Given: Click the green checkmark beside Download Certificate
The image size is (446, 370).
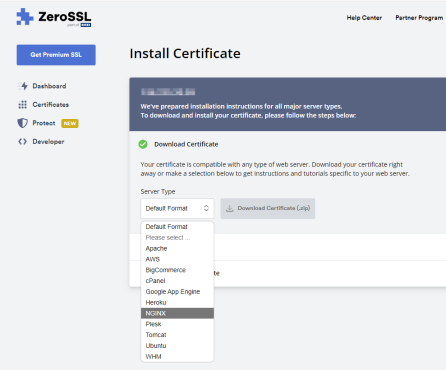Looking at the screenshot, I should tap(143, 144).
